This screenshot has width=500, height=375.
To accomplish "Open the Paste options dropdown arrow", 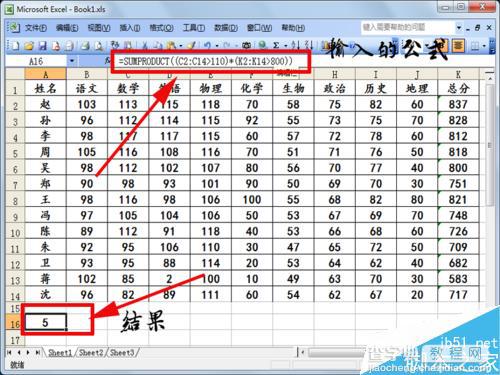I will 181,46.
